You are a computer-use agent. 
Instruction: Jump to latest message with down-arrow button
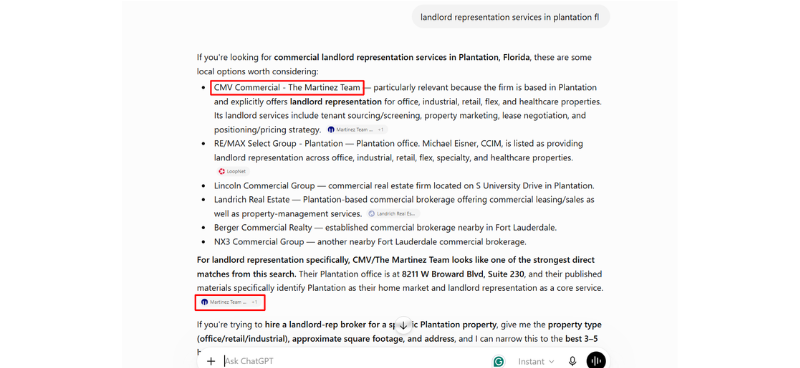[403, 325]
